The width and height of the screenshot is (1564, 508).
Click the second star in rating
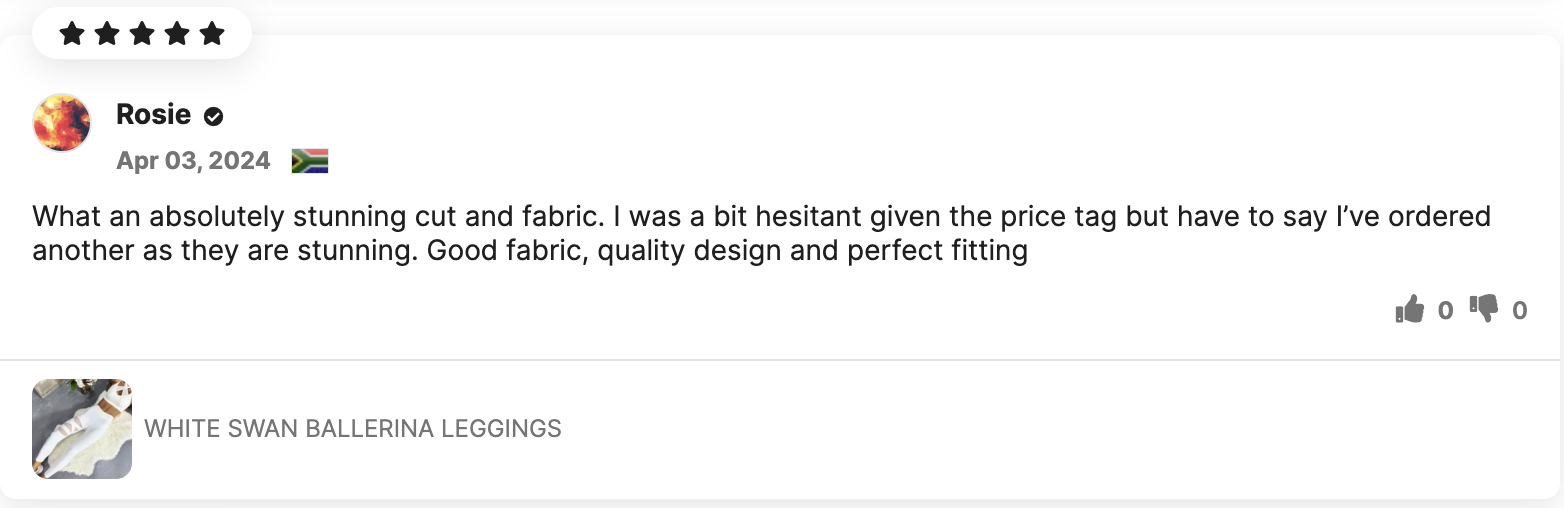pyautogui.click(x=107, y=34)
